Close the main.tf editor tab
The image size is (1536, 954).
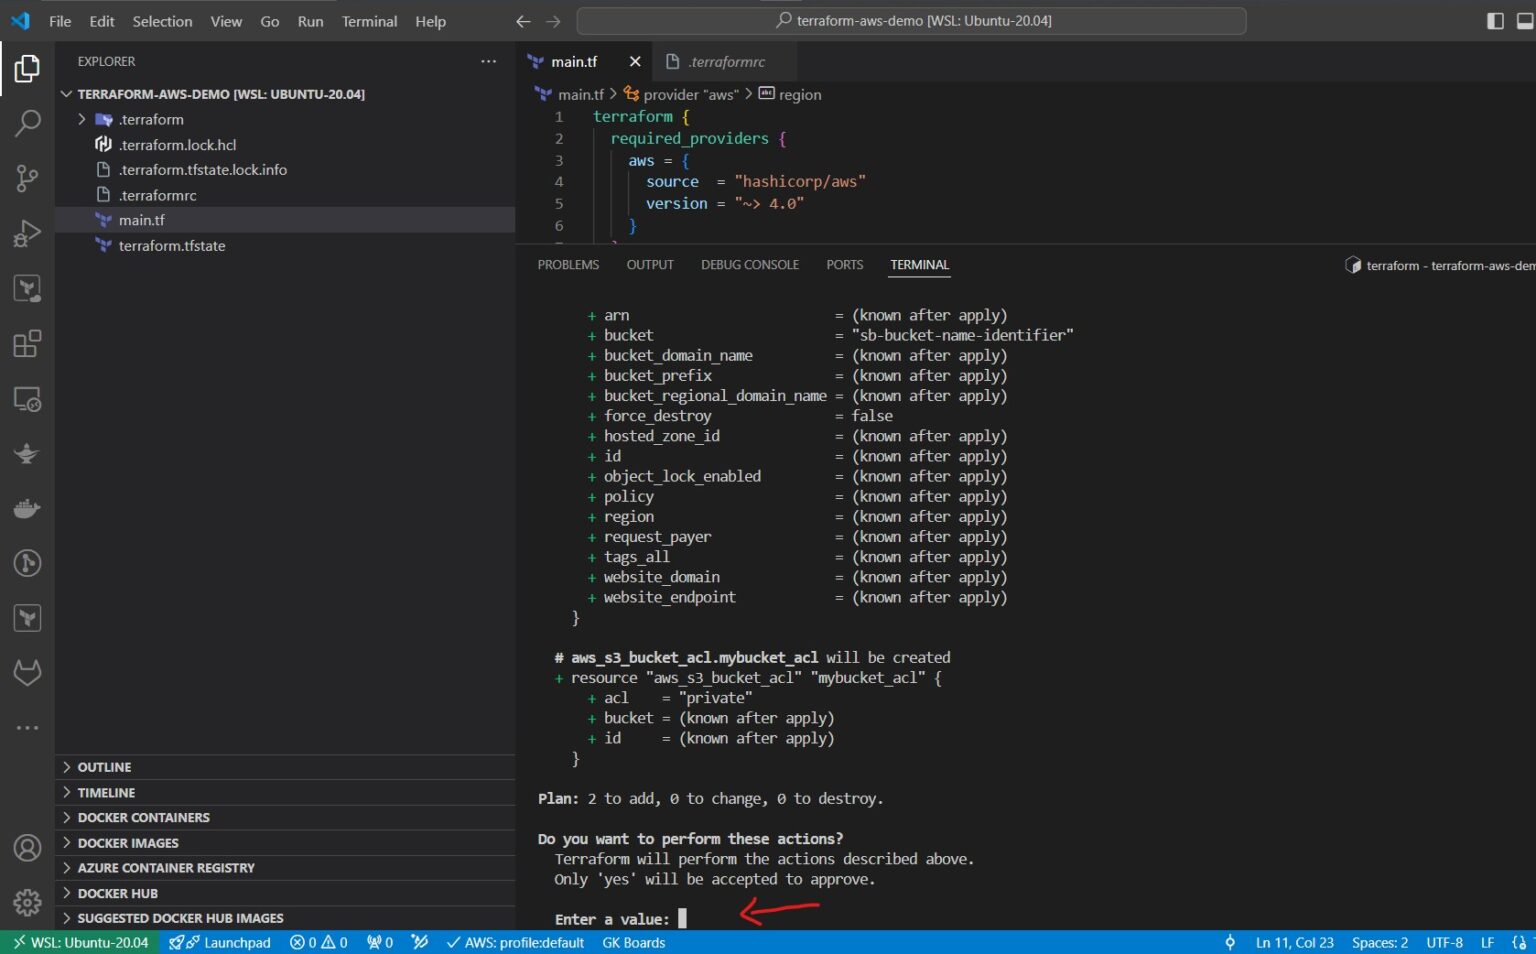[634, 62]
